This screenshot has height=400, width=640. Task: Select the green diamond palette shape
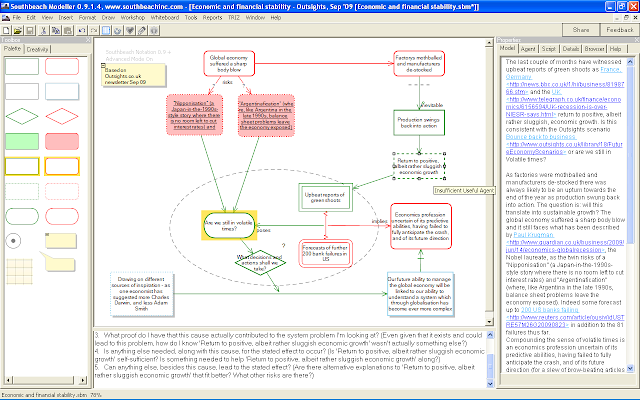tap(22, 116)
